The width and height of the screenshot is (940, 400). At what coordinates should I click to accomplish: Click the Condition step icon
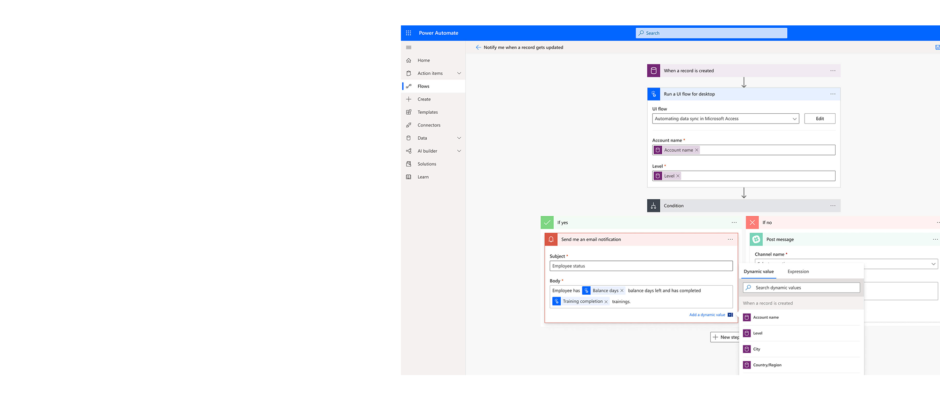pyautogui.click(x=653, y=206)
